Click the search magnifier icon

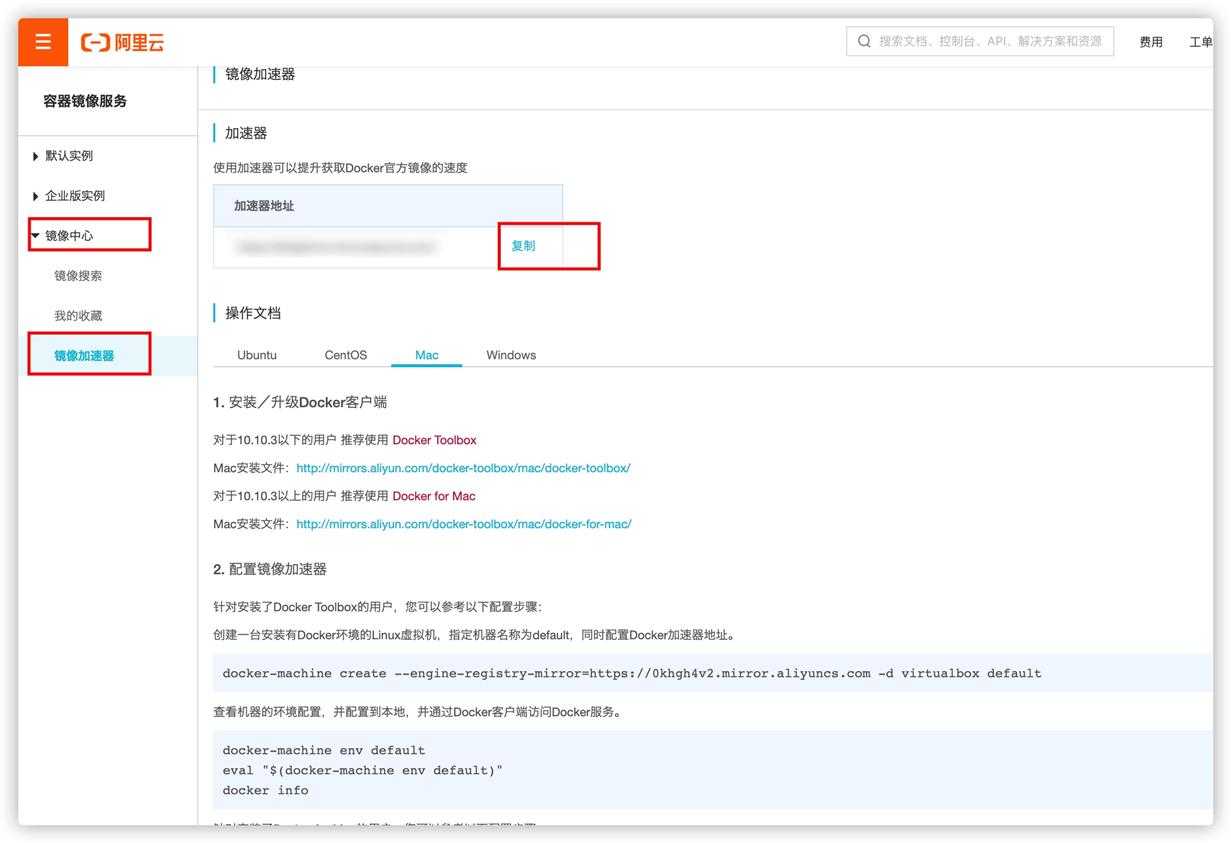coord(864,41)
